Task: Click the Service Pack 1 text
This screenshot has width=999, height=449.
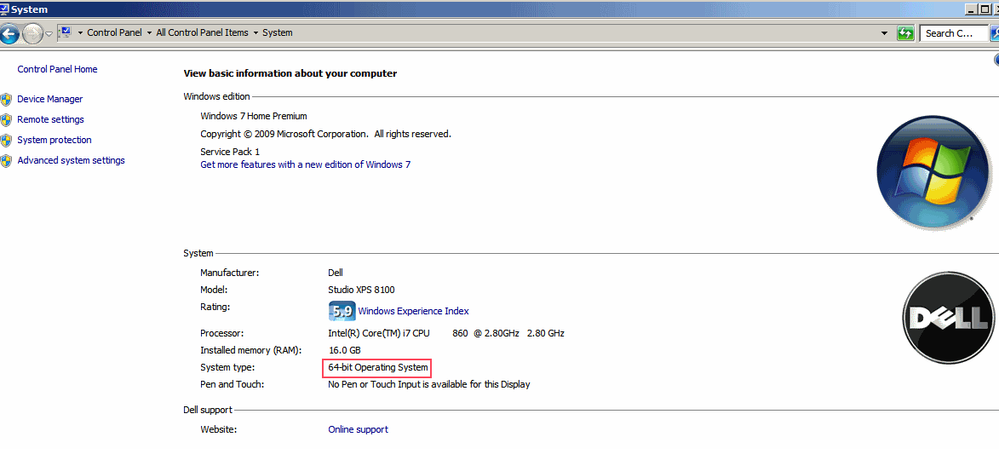Action: click(x=230, y=152)
